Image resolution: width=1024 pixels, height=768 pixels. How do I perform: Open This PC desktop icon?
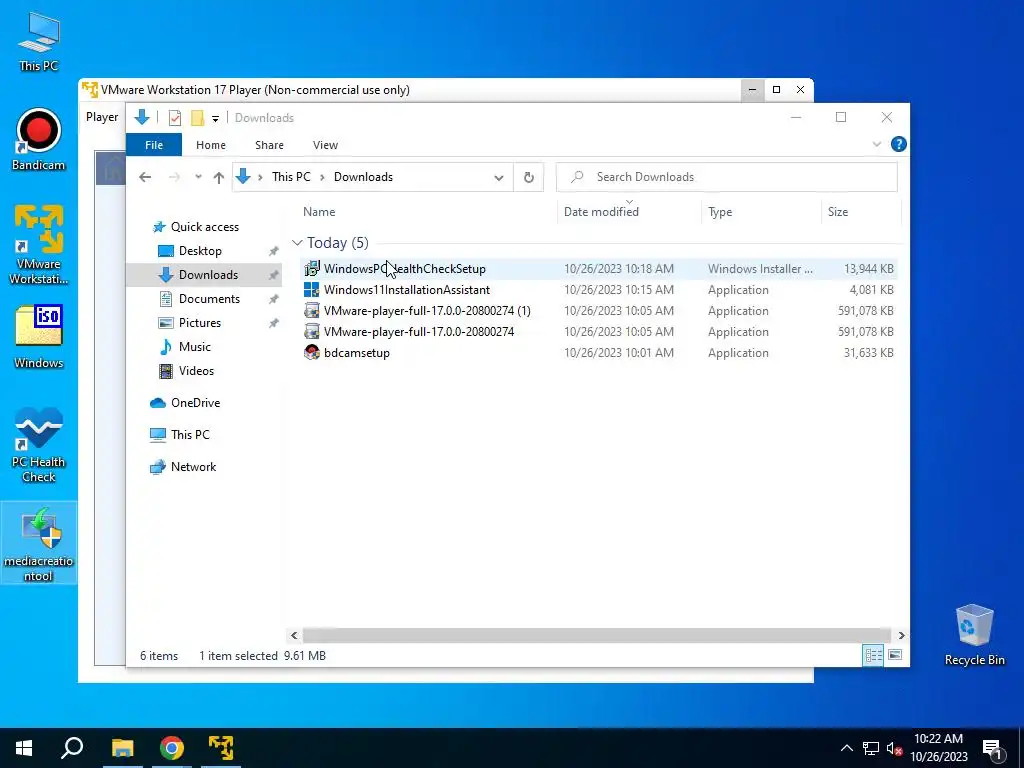coord(39,40)
